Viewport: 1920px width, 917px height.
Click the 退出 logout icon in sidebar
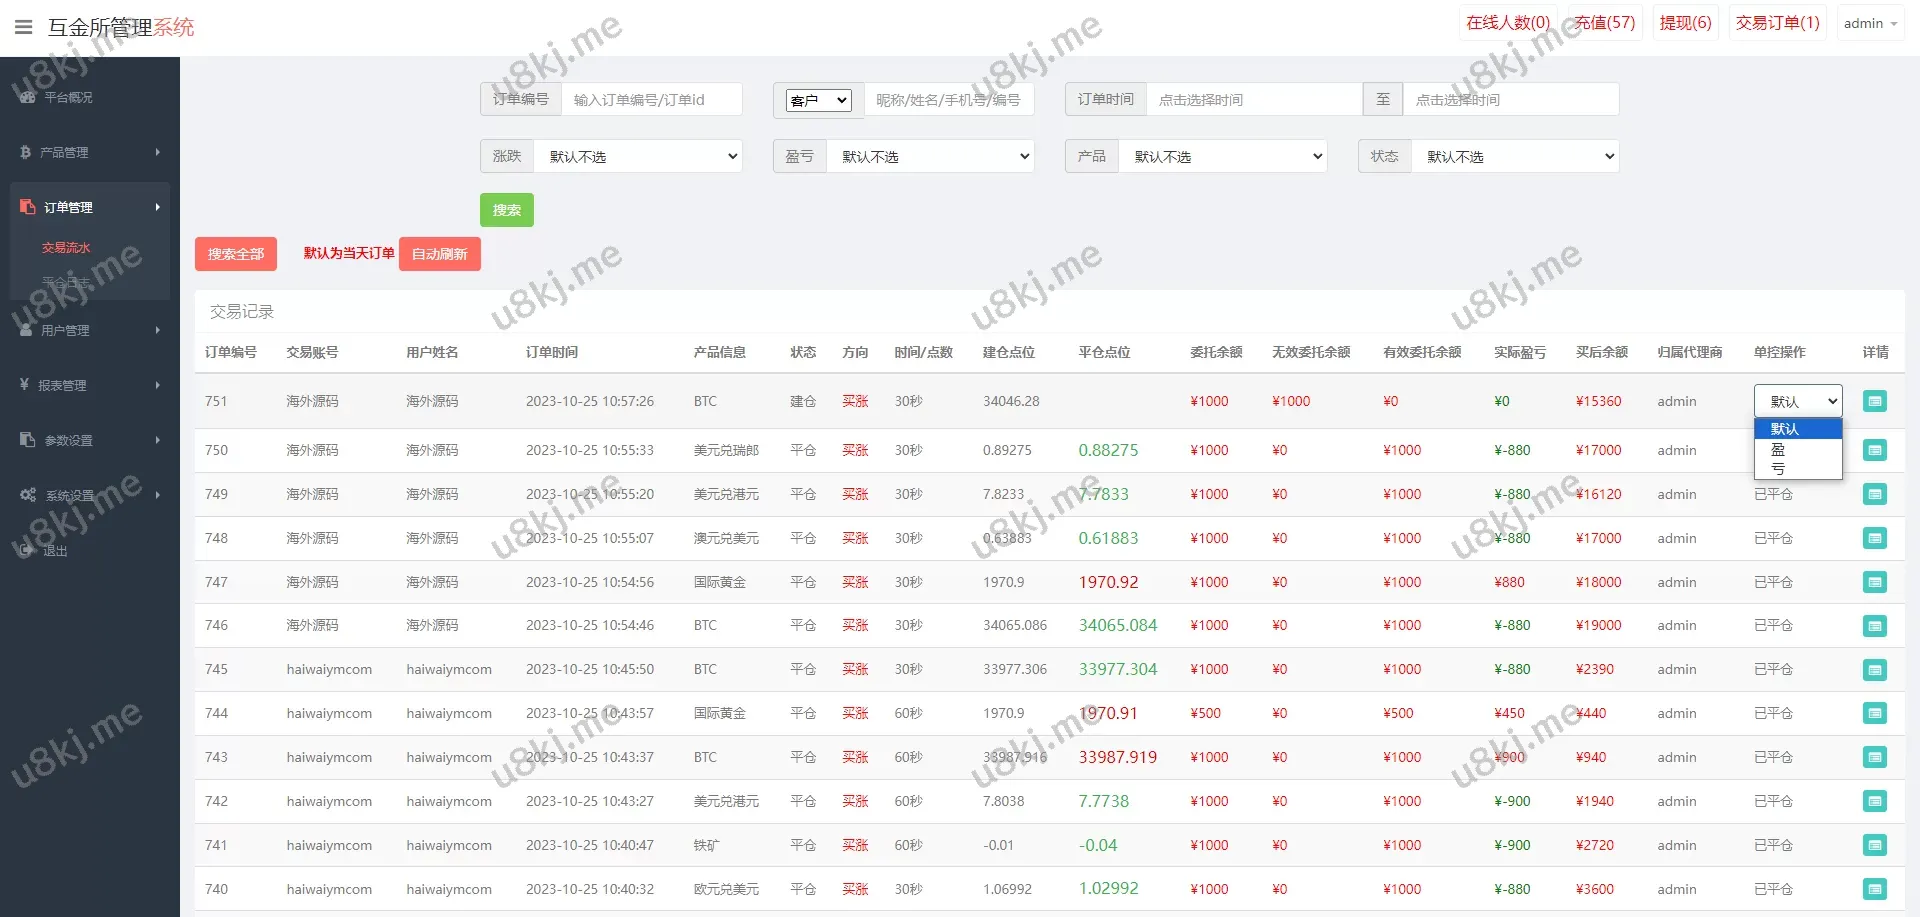point(25,550)
